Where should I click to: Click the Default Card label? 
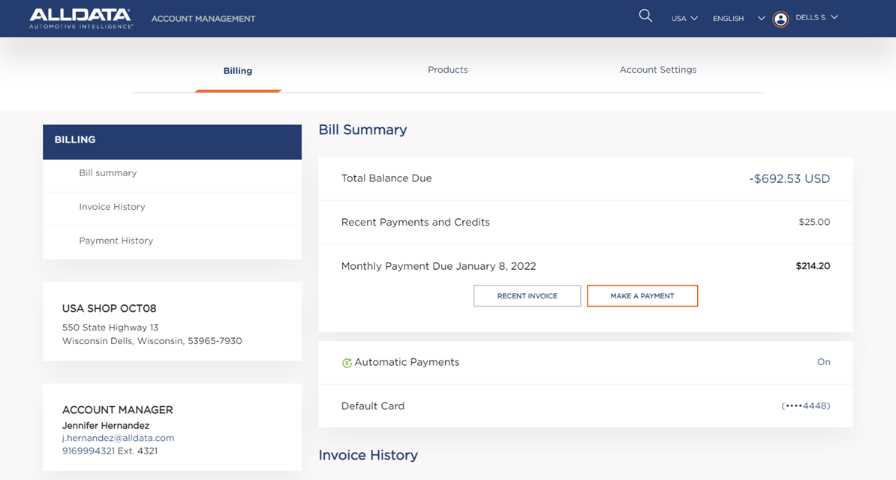[373, 406]
